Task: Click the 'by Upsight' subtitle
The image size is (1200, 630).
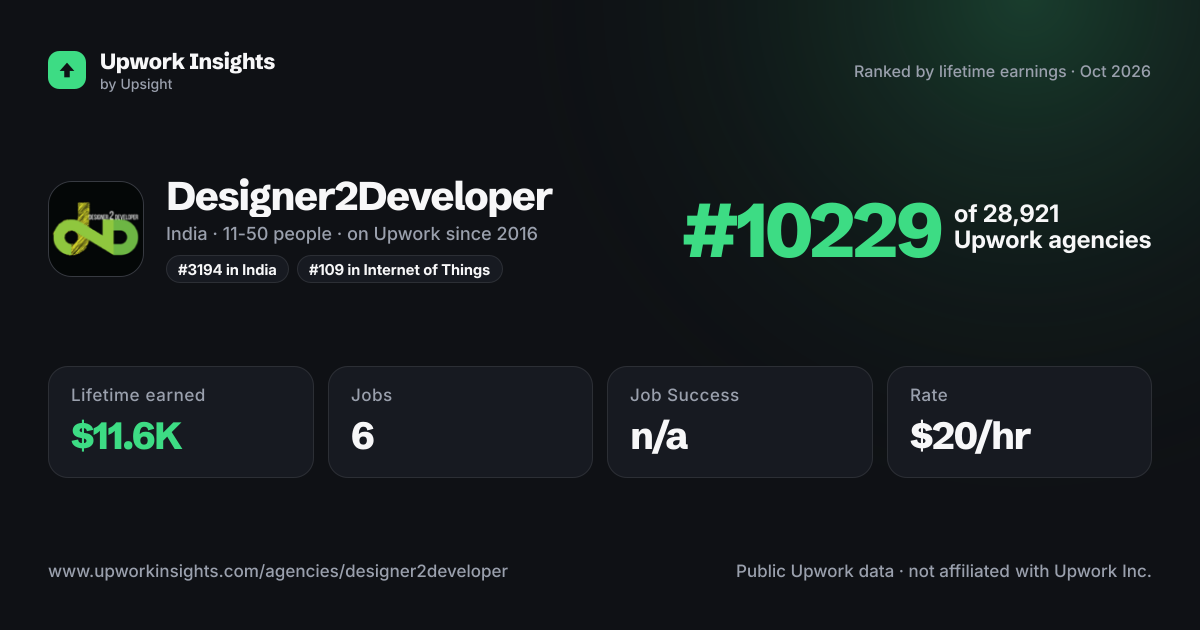Action: [136, 85]
